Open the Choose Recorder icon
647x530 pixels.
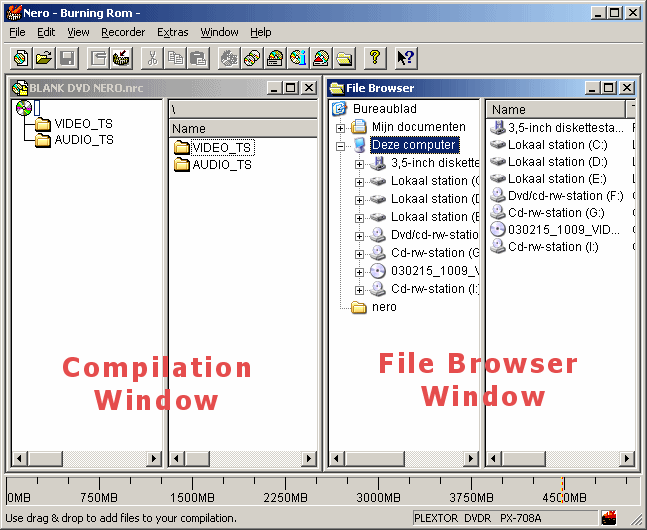point(275,58)
